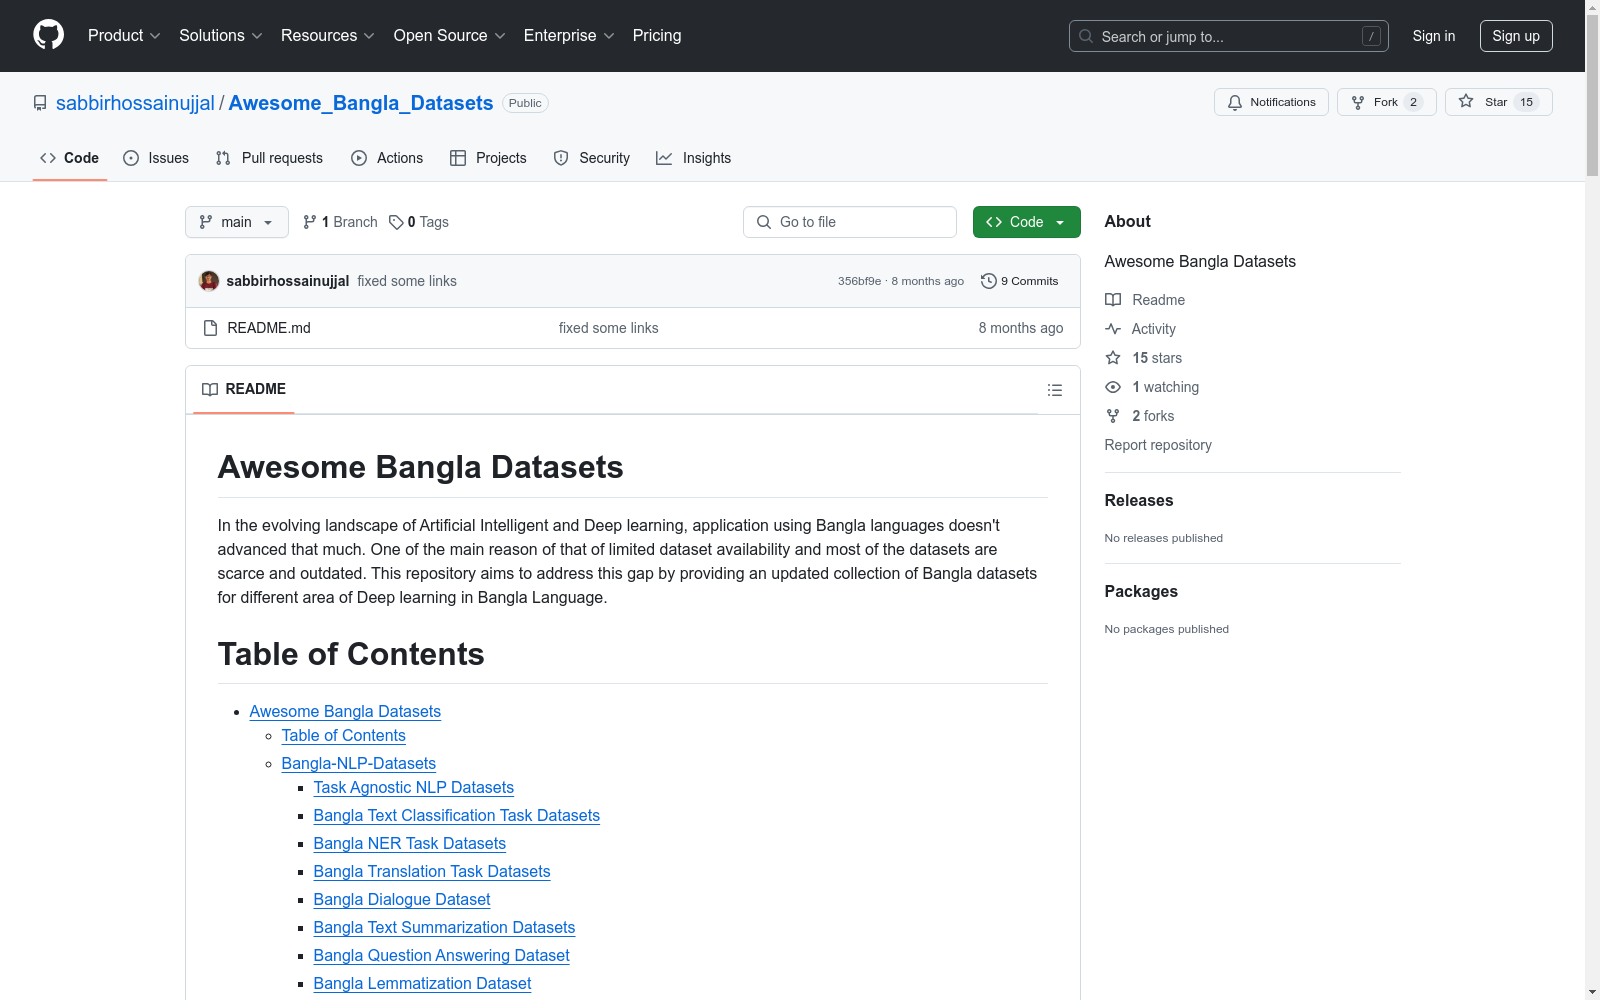Go to Bangla Text Classification Task Datasets
The image size is (1600, 1000).
tap(457, 815)
